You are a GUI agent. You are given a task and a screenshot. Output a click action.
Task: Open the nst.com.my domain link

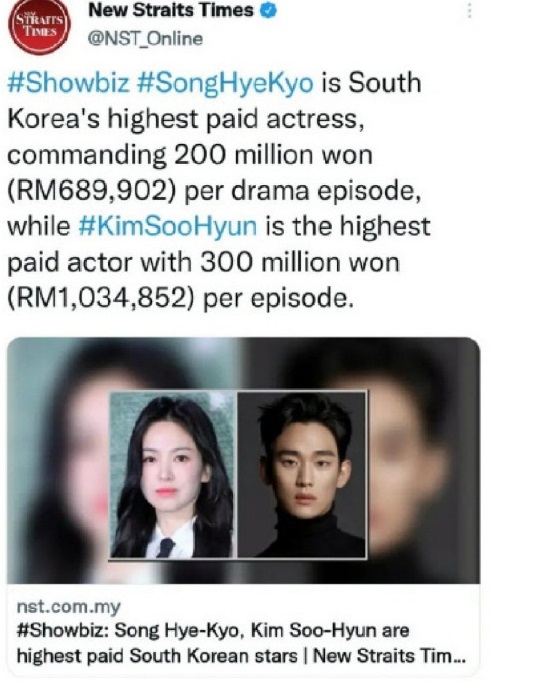[x=68, y=606]
